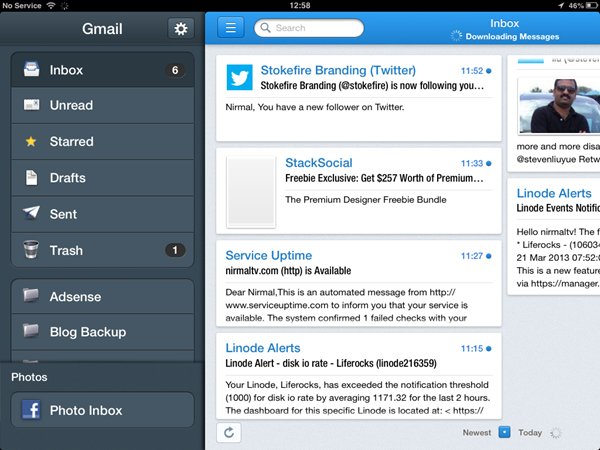Click the Inbox header title
The image size is (600, 450).
coord(504,23)
